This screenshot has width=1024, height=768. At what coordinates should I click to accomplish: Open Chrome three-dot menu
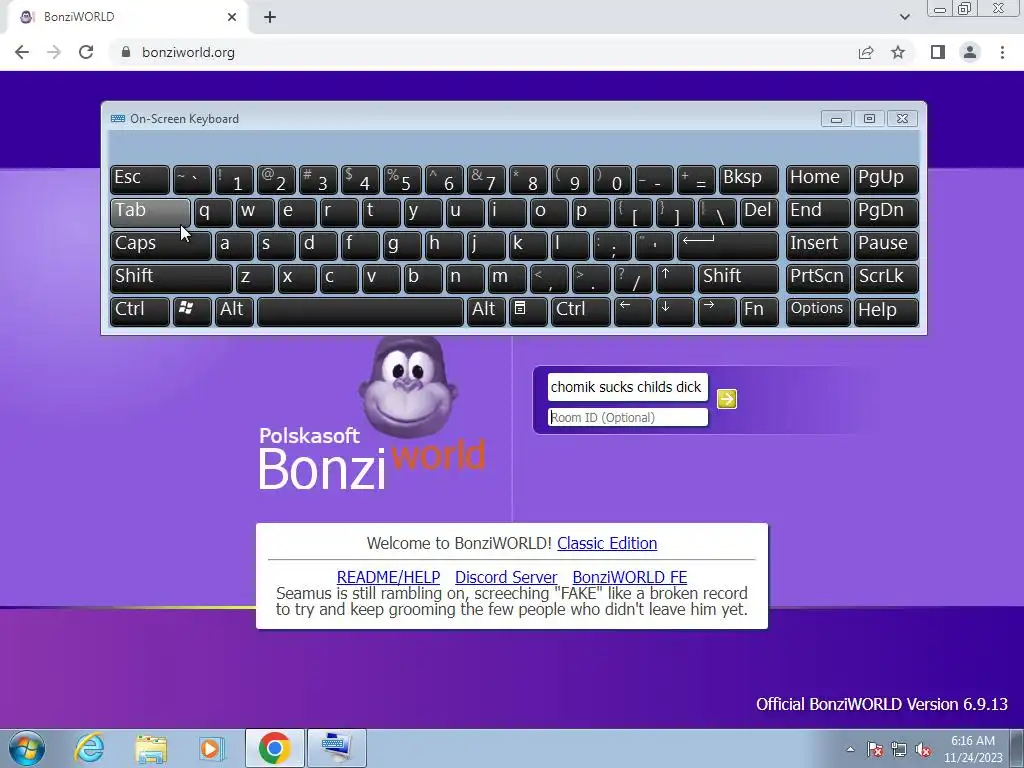[1002, 52]
